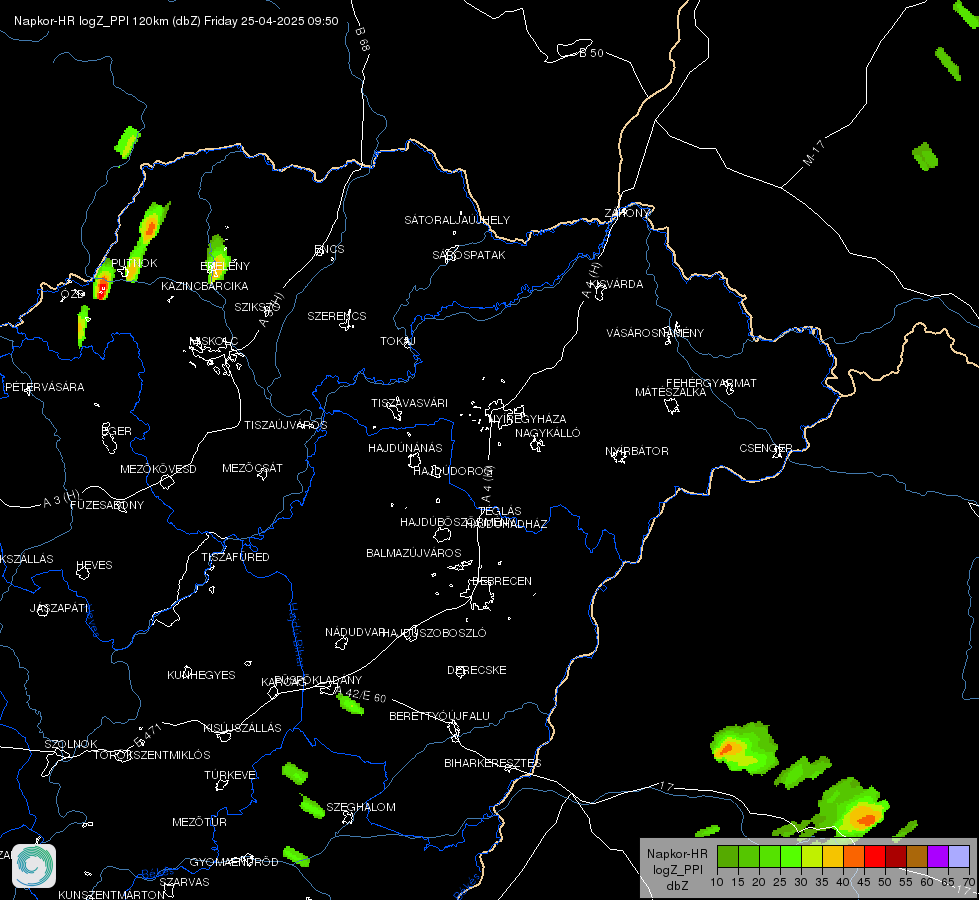
Task: Click the PUTNOK label
Action: click(x=134, y=263)
